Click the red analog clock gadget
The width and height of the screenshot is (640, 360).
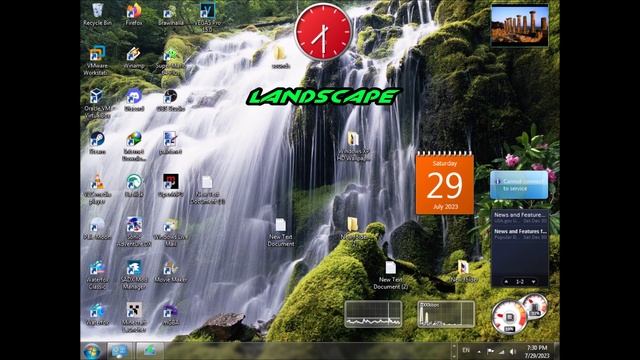point(323,31)
